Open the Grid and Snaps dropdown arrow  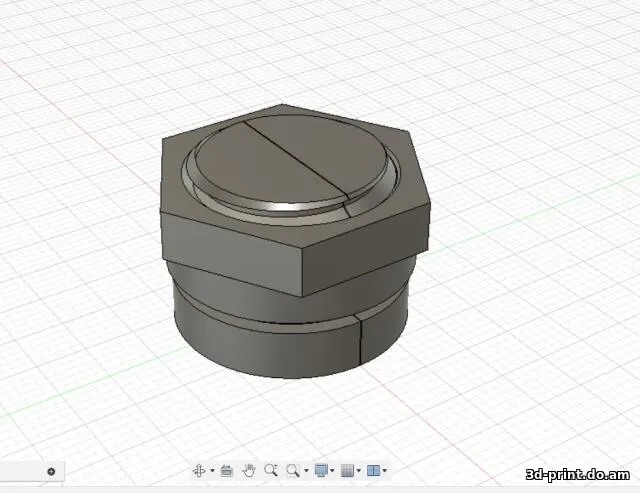(x=359, y=471)
